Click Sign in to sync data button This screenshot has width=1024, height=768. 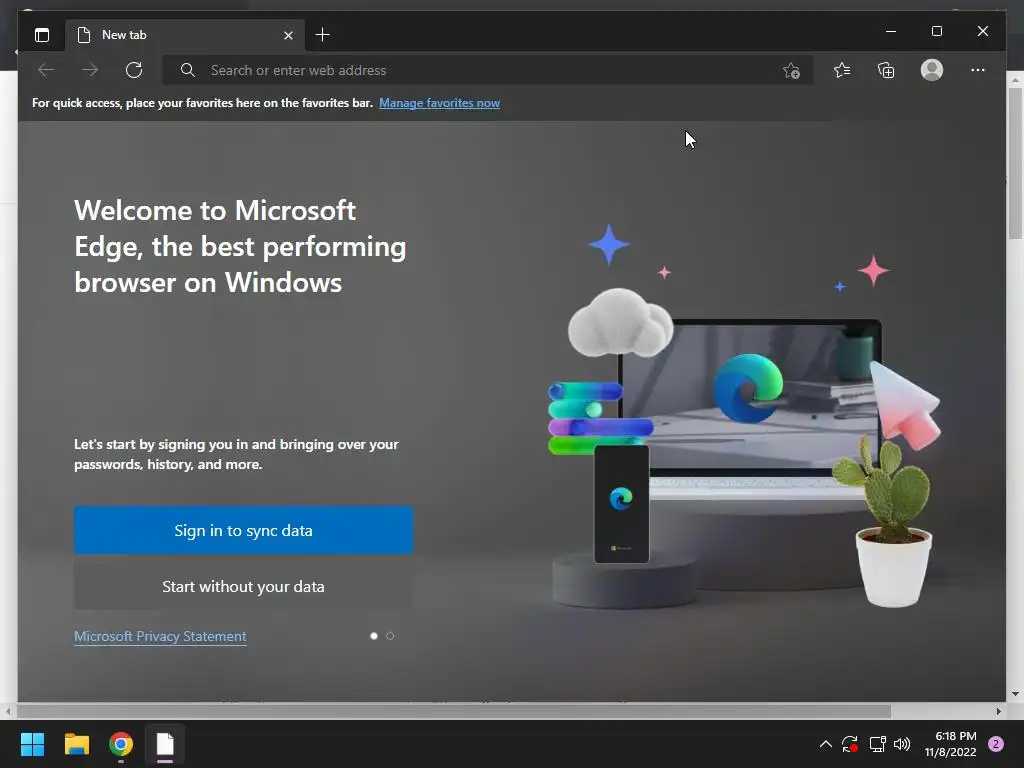[x=244, y=530]
